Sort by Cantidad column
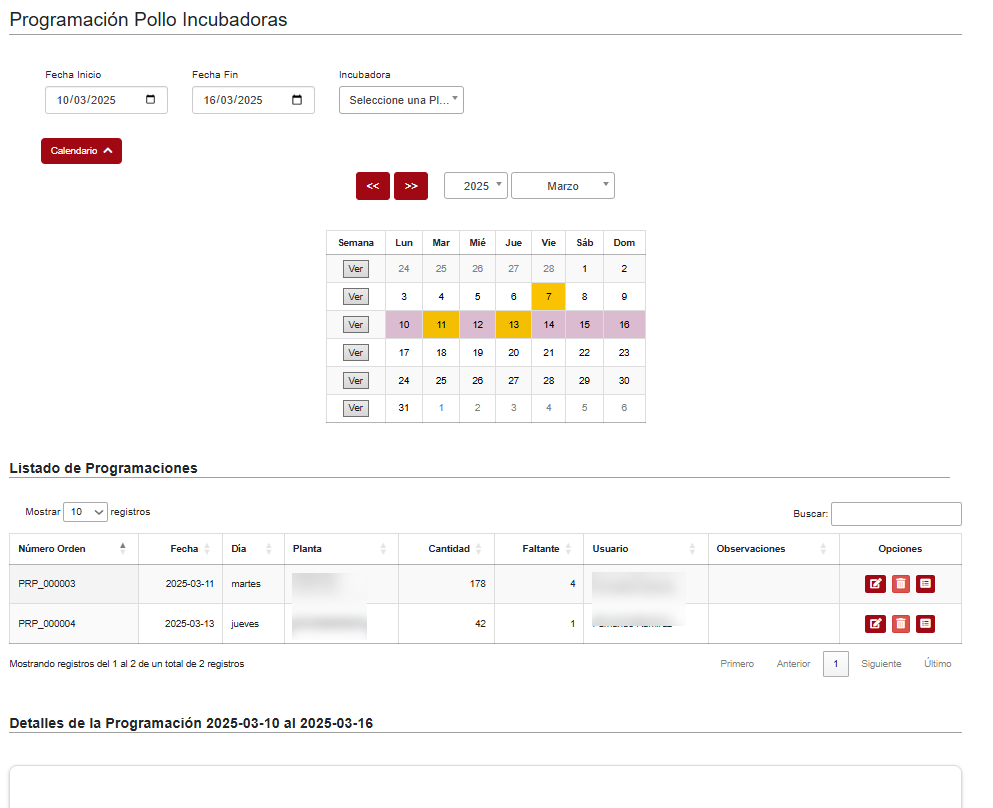This screenshot has width=993, height=808. (446, 548)
